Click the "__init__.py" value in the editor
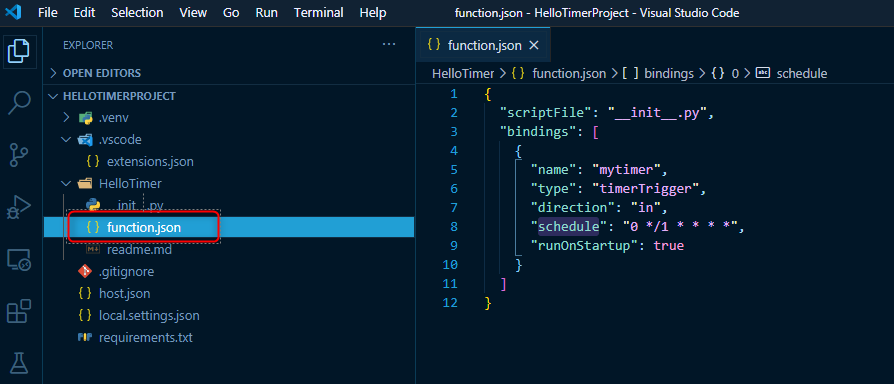This screenshot has height=384, width=894. pyautogui.click(x=656, y=113)
